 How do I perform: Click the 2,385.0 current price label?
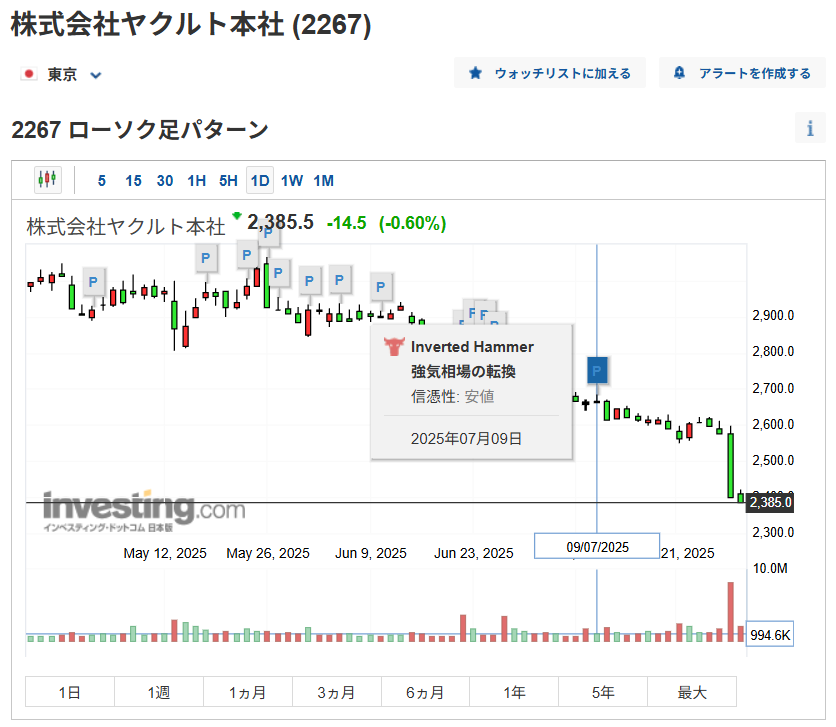pos(770,502)
